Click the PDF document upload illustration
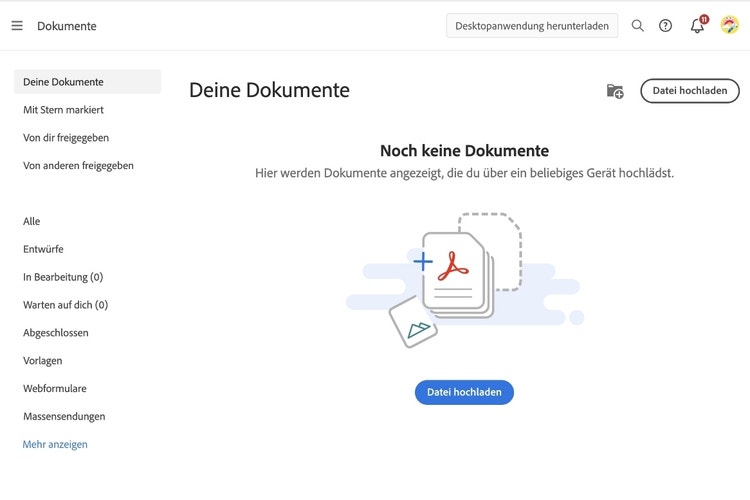The width and height of the screenshot is (750, 500). coord(464,280)
